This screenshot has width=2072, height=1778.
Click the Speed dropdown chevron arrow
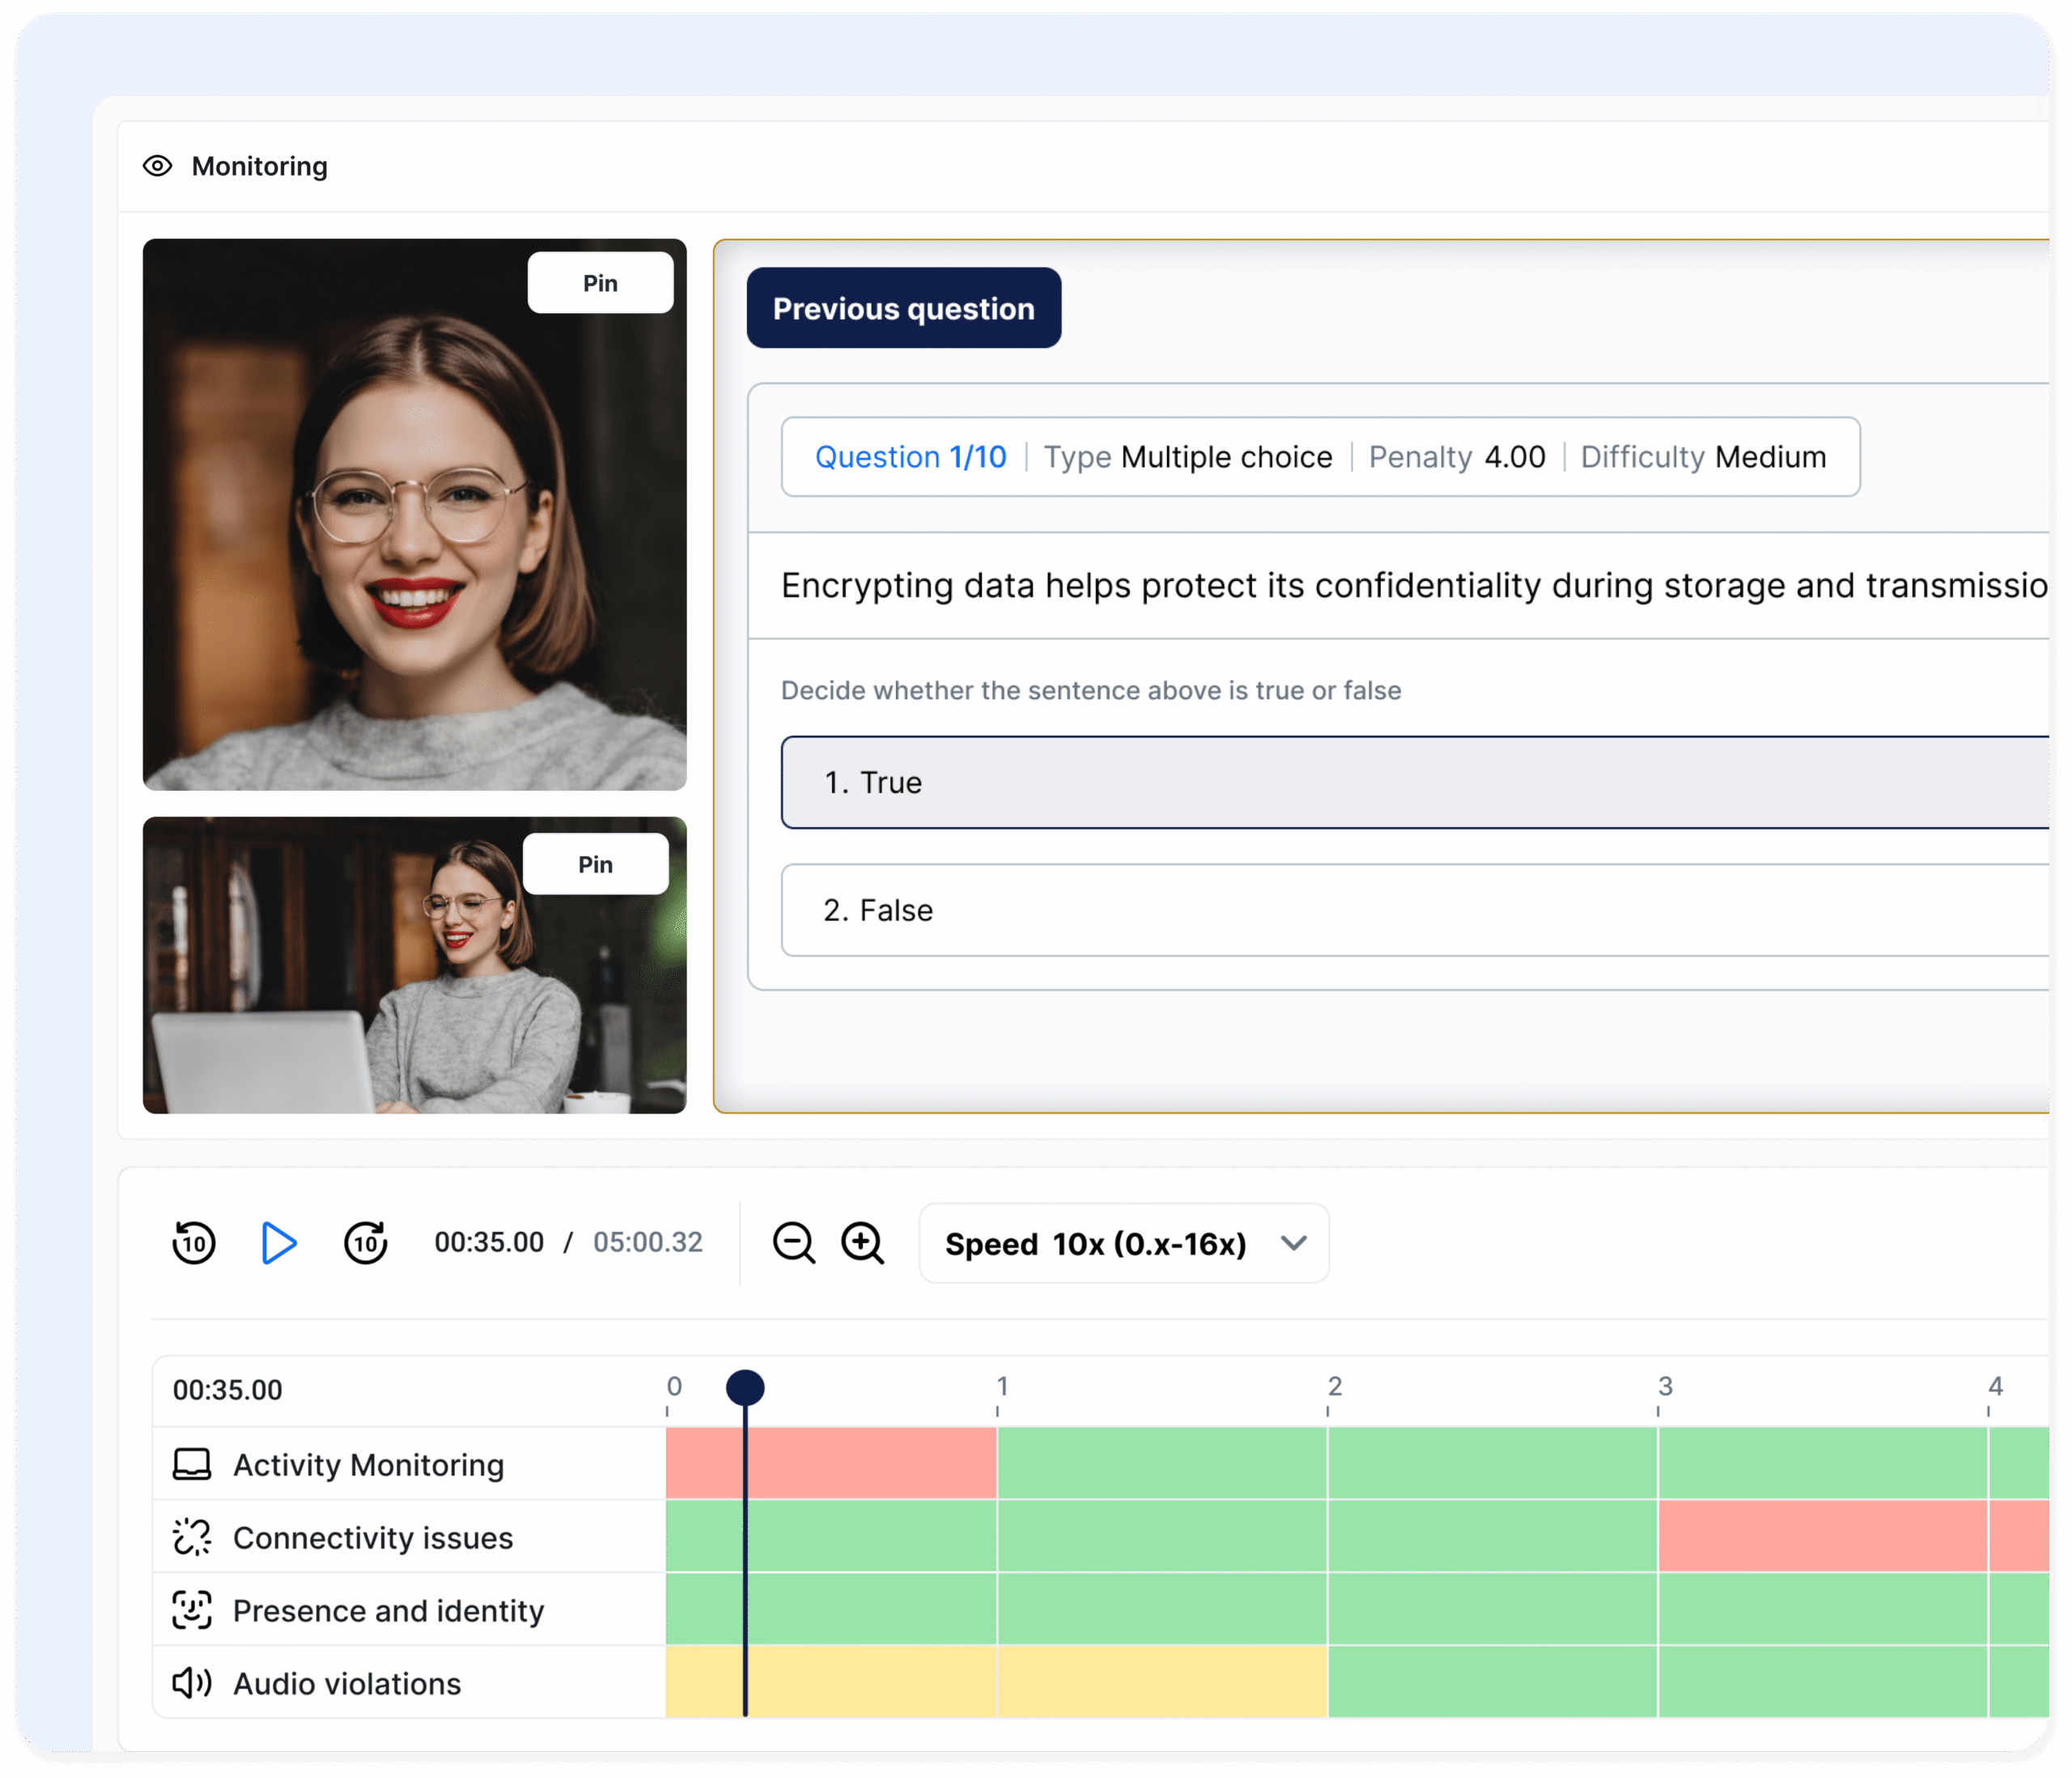(1294, 1243)
